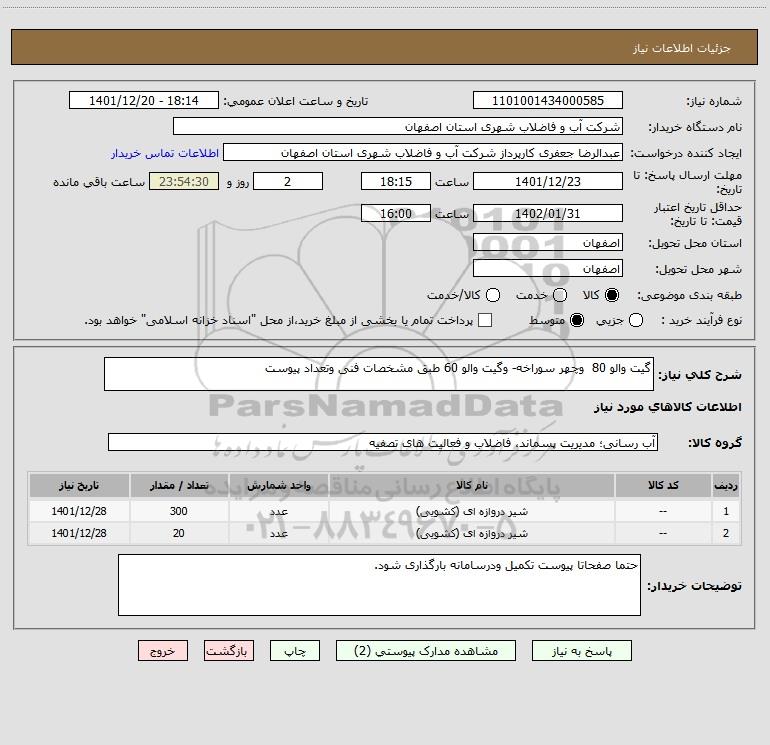Click the remaining time 23:54:30 field
The height and width of the screenshot is (745, 770).
pos(184,181)
